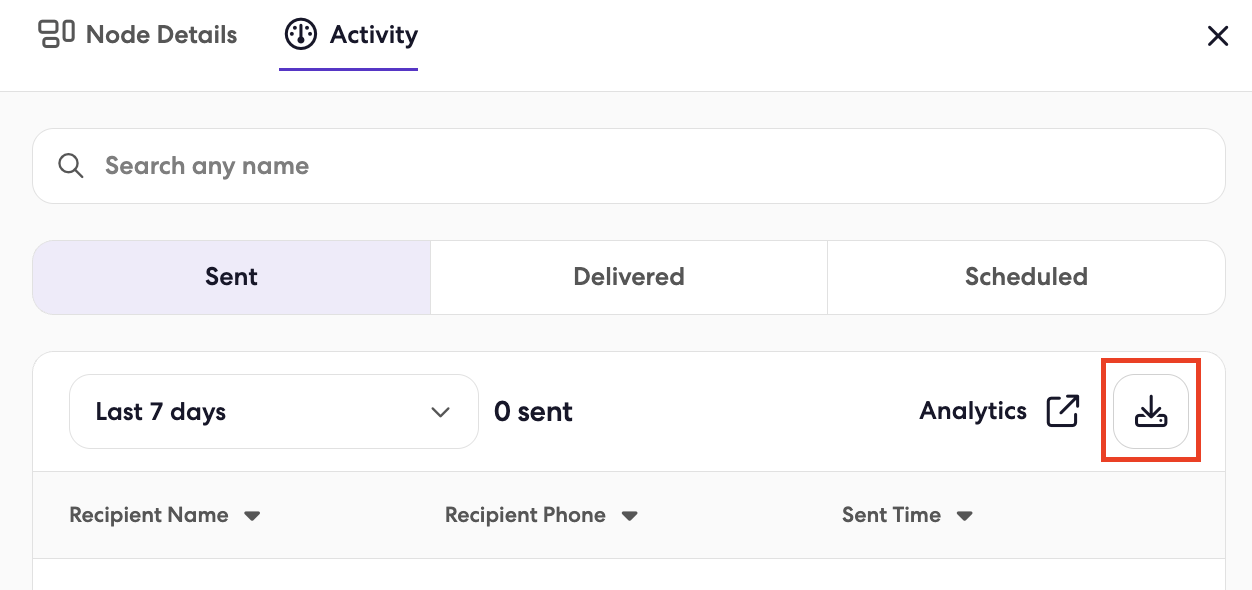Click the date range chevron arrow
The width and height of the screenshot is (1252, 590).
coord(440,412)
